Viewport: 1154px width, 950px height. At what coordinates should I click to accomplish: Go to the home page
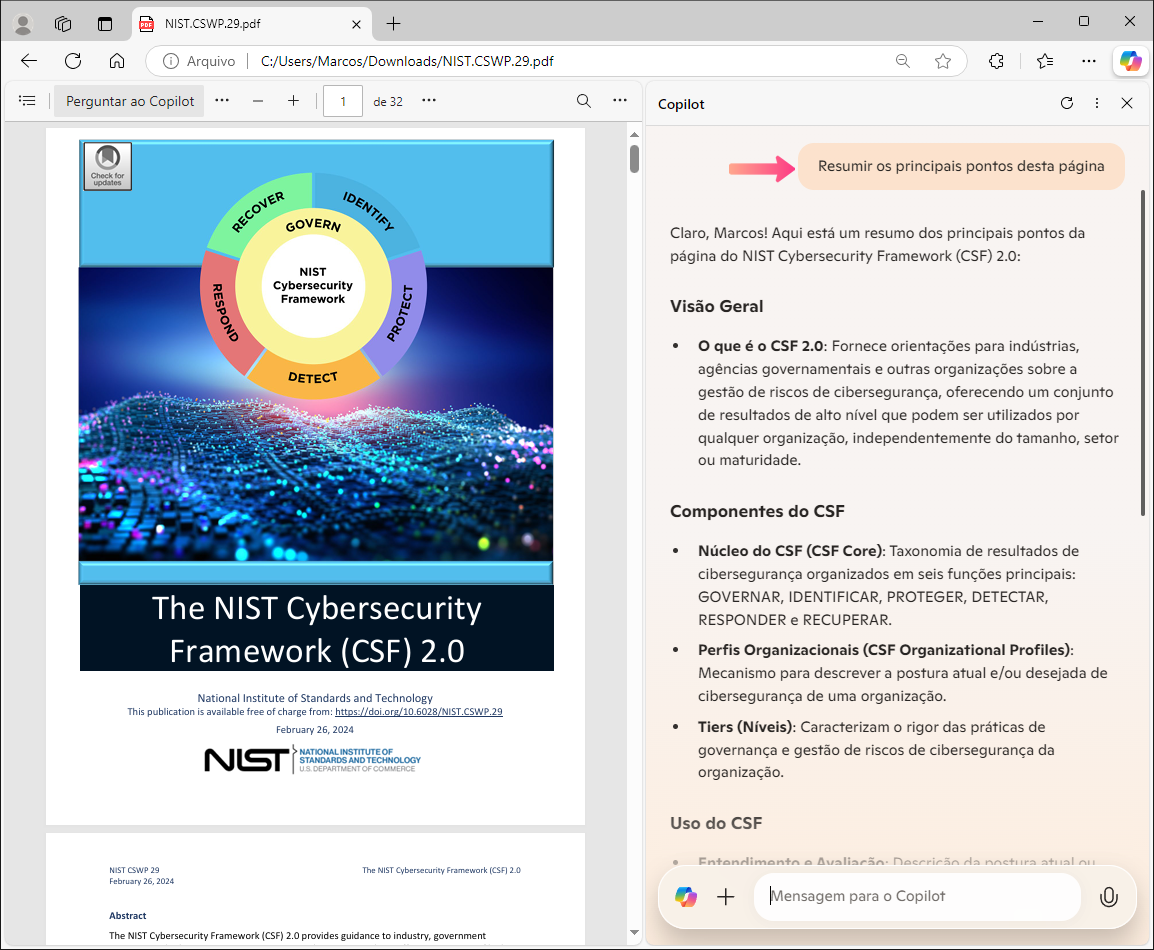click(x=117, y=61)
